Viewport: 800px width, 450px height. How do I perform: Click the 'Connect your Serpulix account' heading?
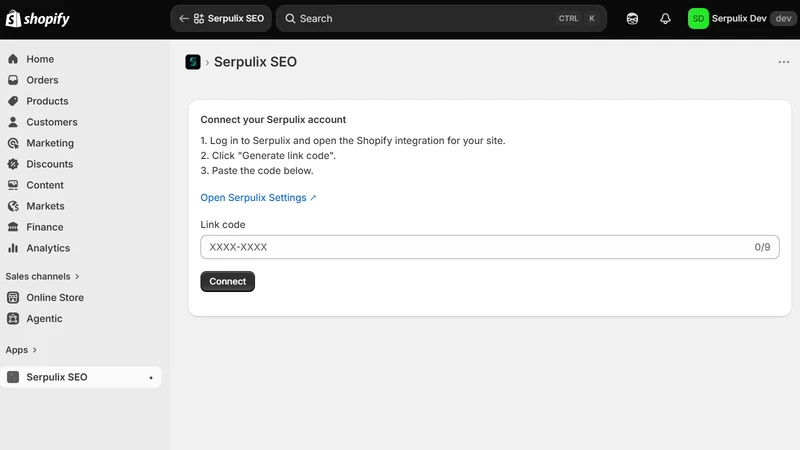[273, 120]
